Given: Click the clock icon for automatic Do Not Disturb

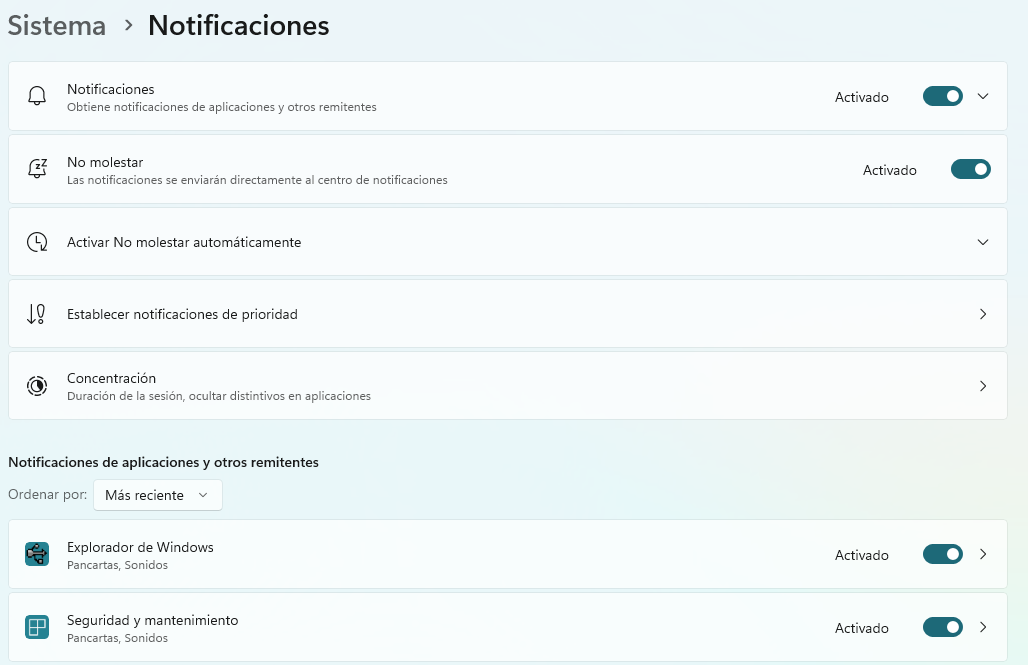Looking at the screenshot, I should pyautogui.click(x=37, y=242).
